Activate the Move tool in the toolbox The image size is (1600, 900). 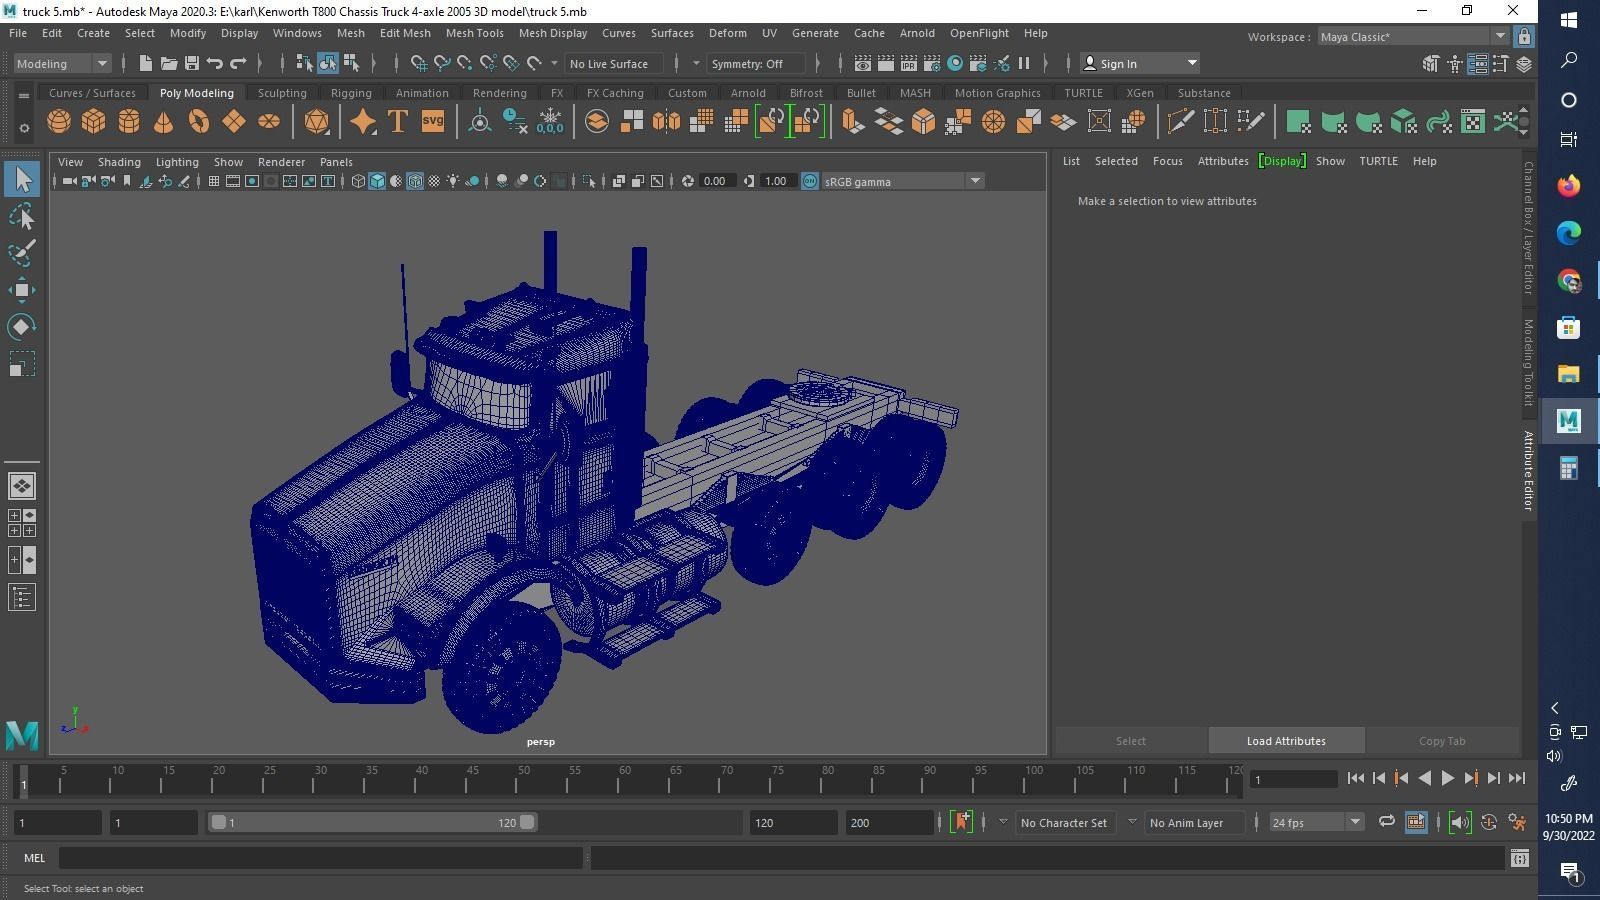(x=22, y=290)
